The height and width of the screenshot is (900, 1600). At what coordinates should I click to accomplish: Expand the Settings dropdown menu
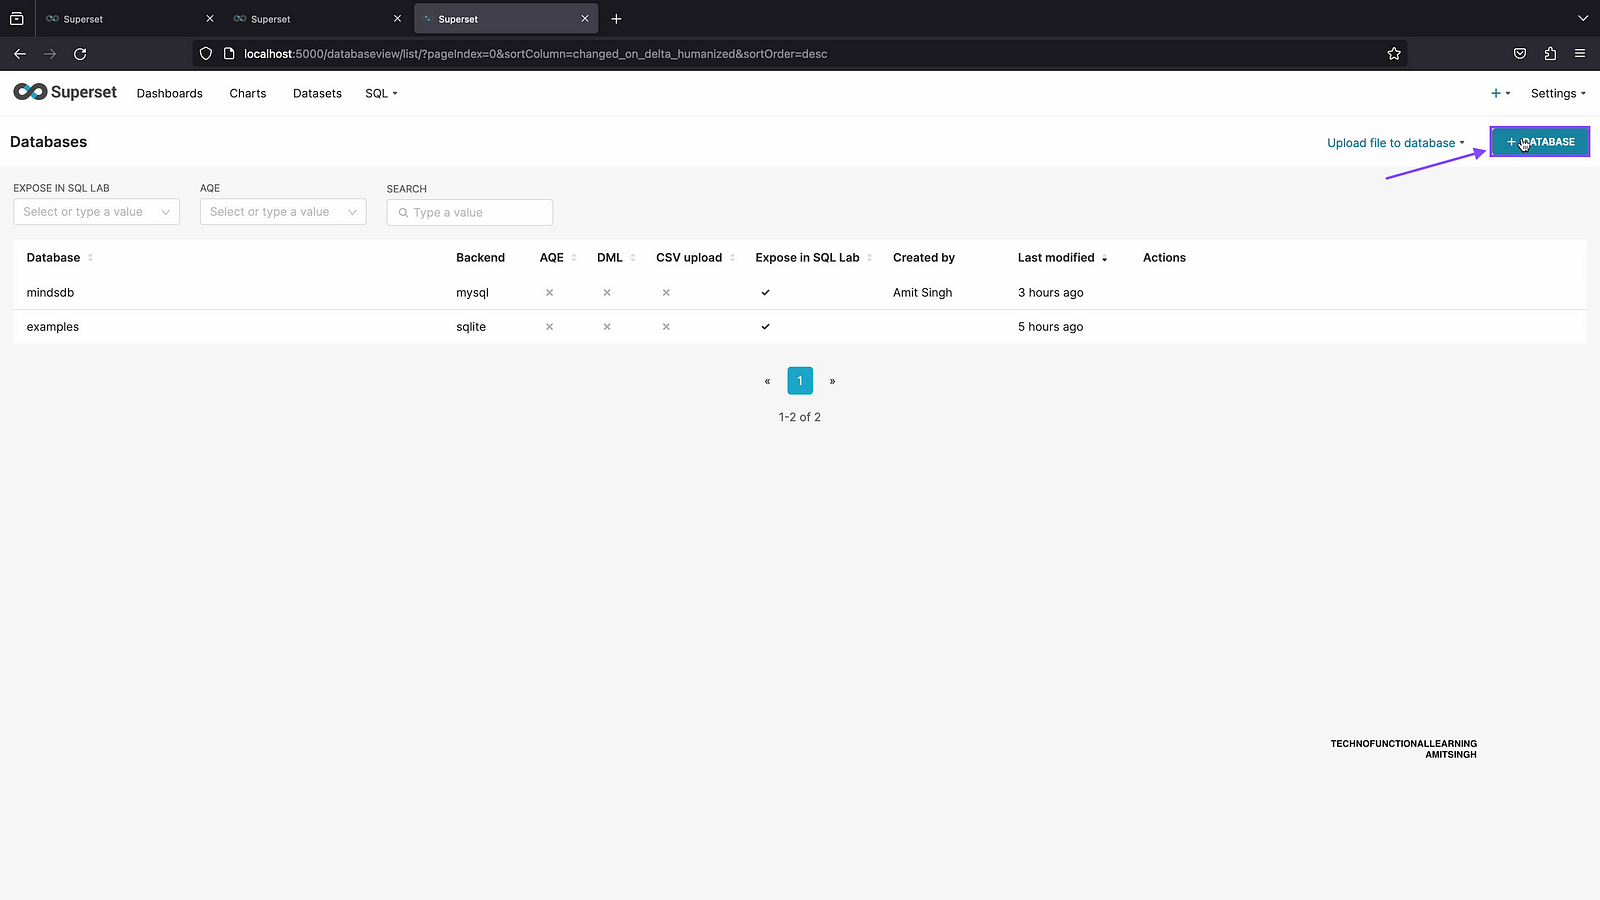coord(1557,93)
